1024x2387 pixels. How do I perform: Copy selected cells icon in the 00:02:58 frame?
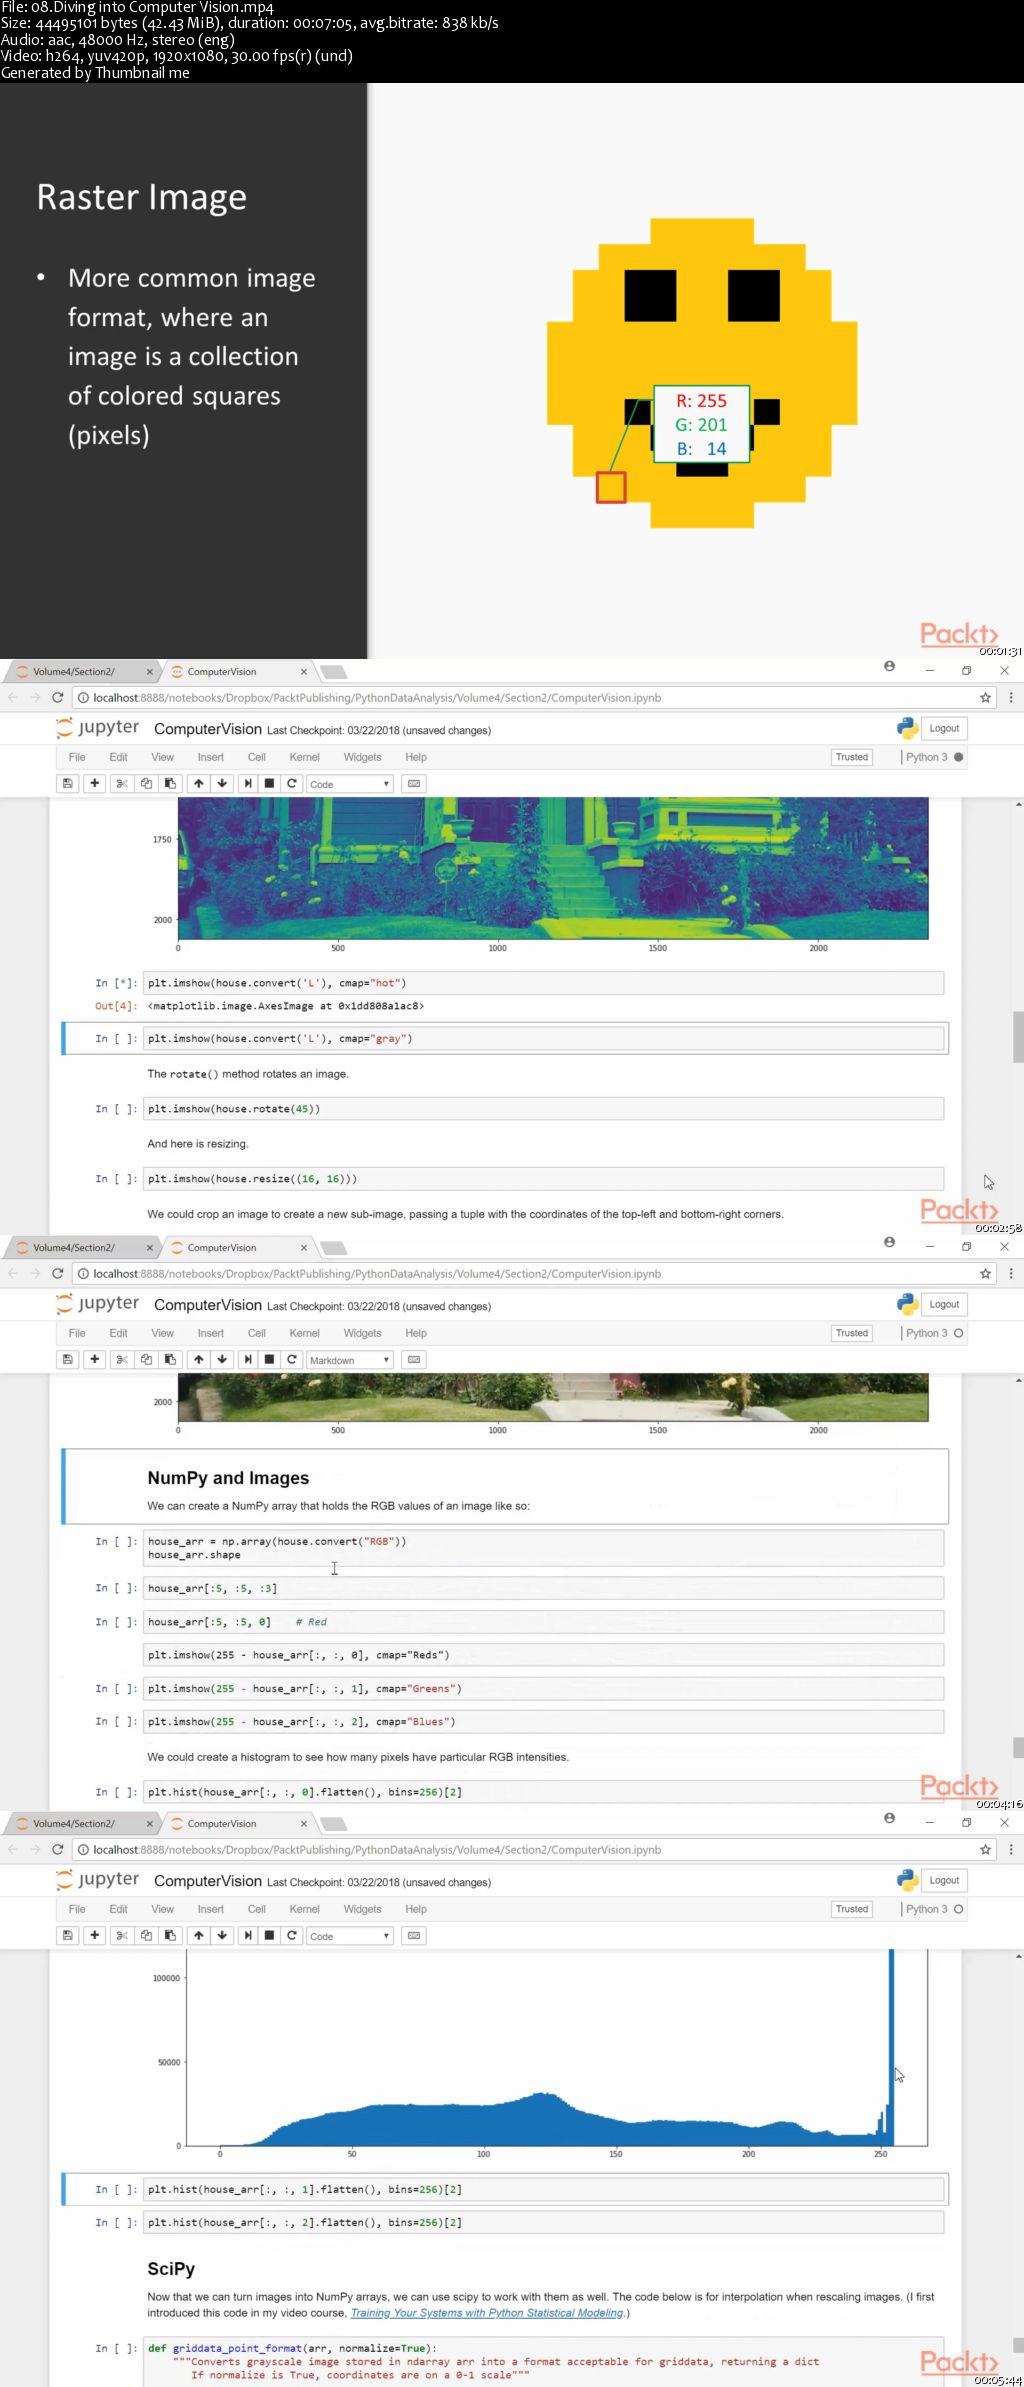[146, 783]
